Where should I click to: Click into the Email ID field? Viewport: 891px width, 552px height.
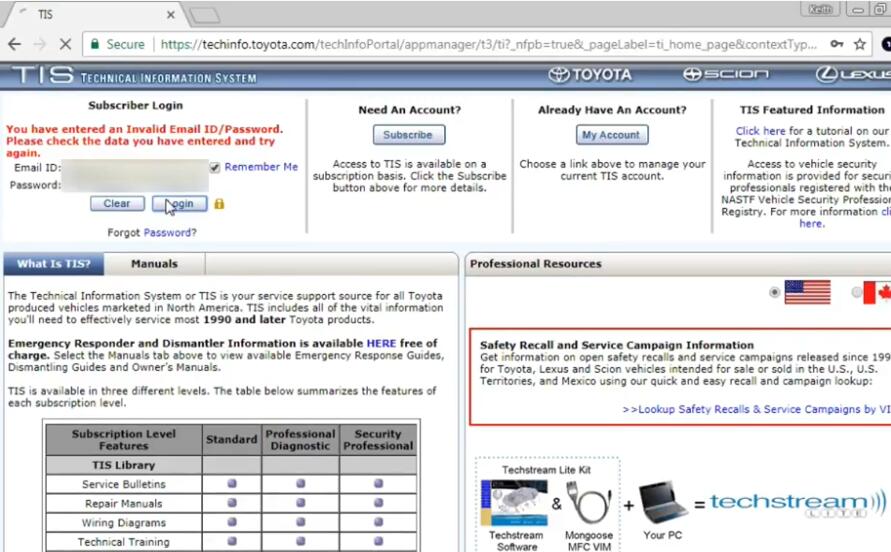coord(135,168)
